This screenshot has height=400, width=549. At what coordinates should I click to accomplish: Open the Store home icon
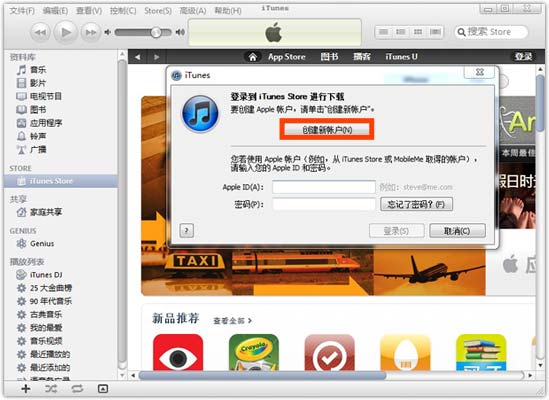pyautogui.click(x=252, y=57)
